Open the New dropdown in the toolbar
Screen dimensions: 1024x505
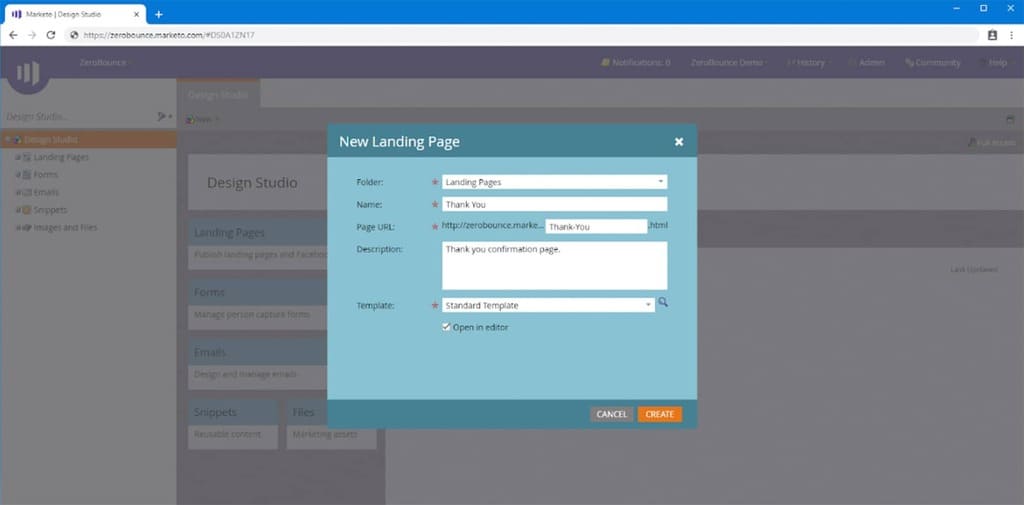point(202,120)
